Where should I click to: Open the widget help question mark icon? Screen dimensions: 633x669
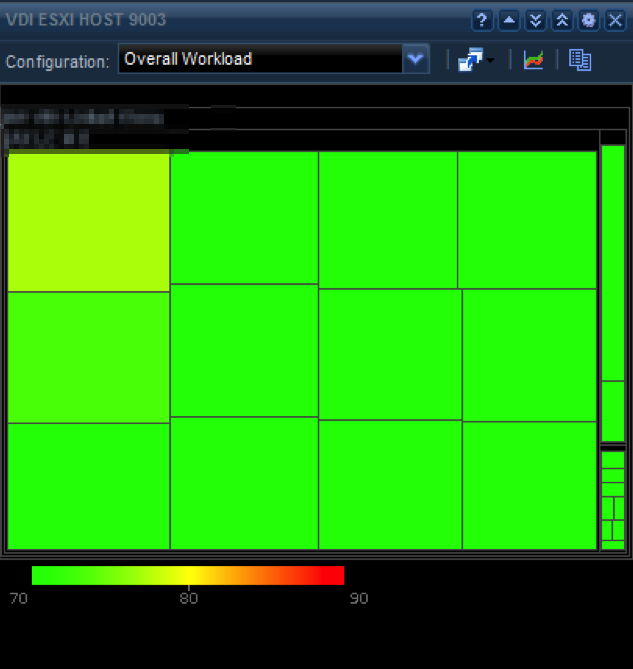coord(483,20)
